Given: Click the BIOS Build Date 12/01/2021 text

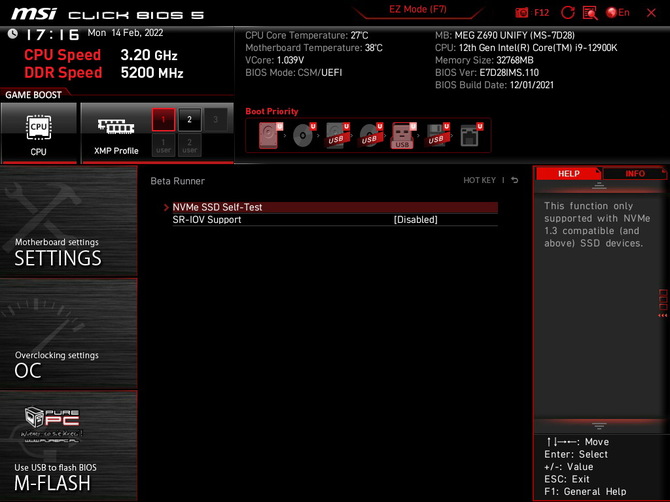Looking at the screenshot, I should [494, 85].
